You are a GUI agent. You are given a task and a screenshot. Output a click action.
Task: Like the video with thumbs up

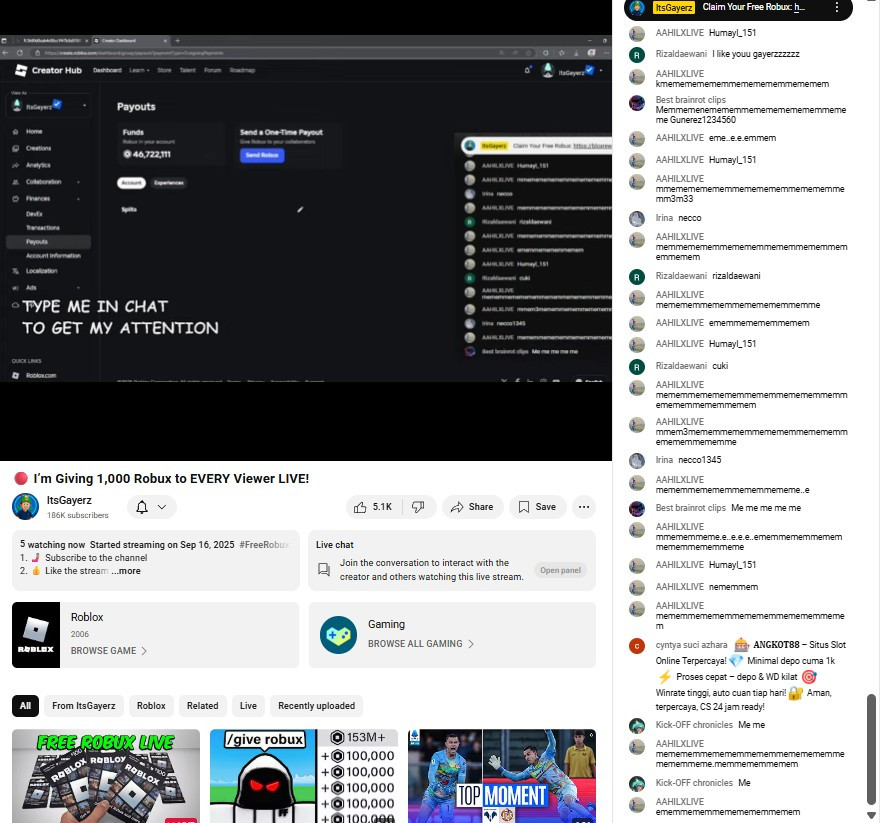373,507
